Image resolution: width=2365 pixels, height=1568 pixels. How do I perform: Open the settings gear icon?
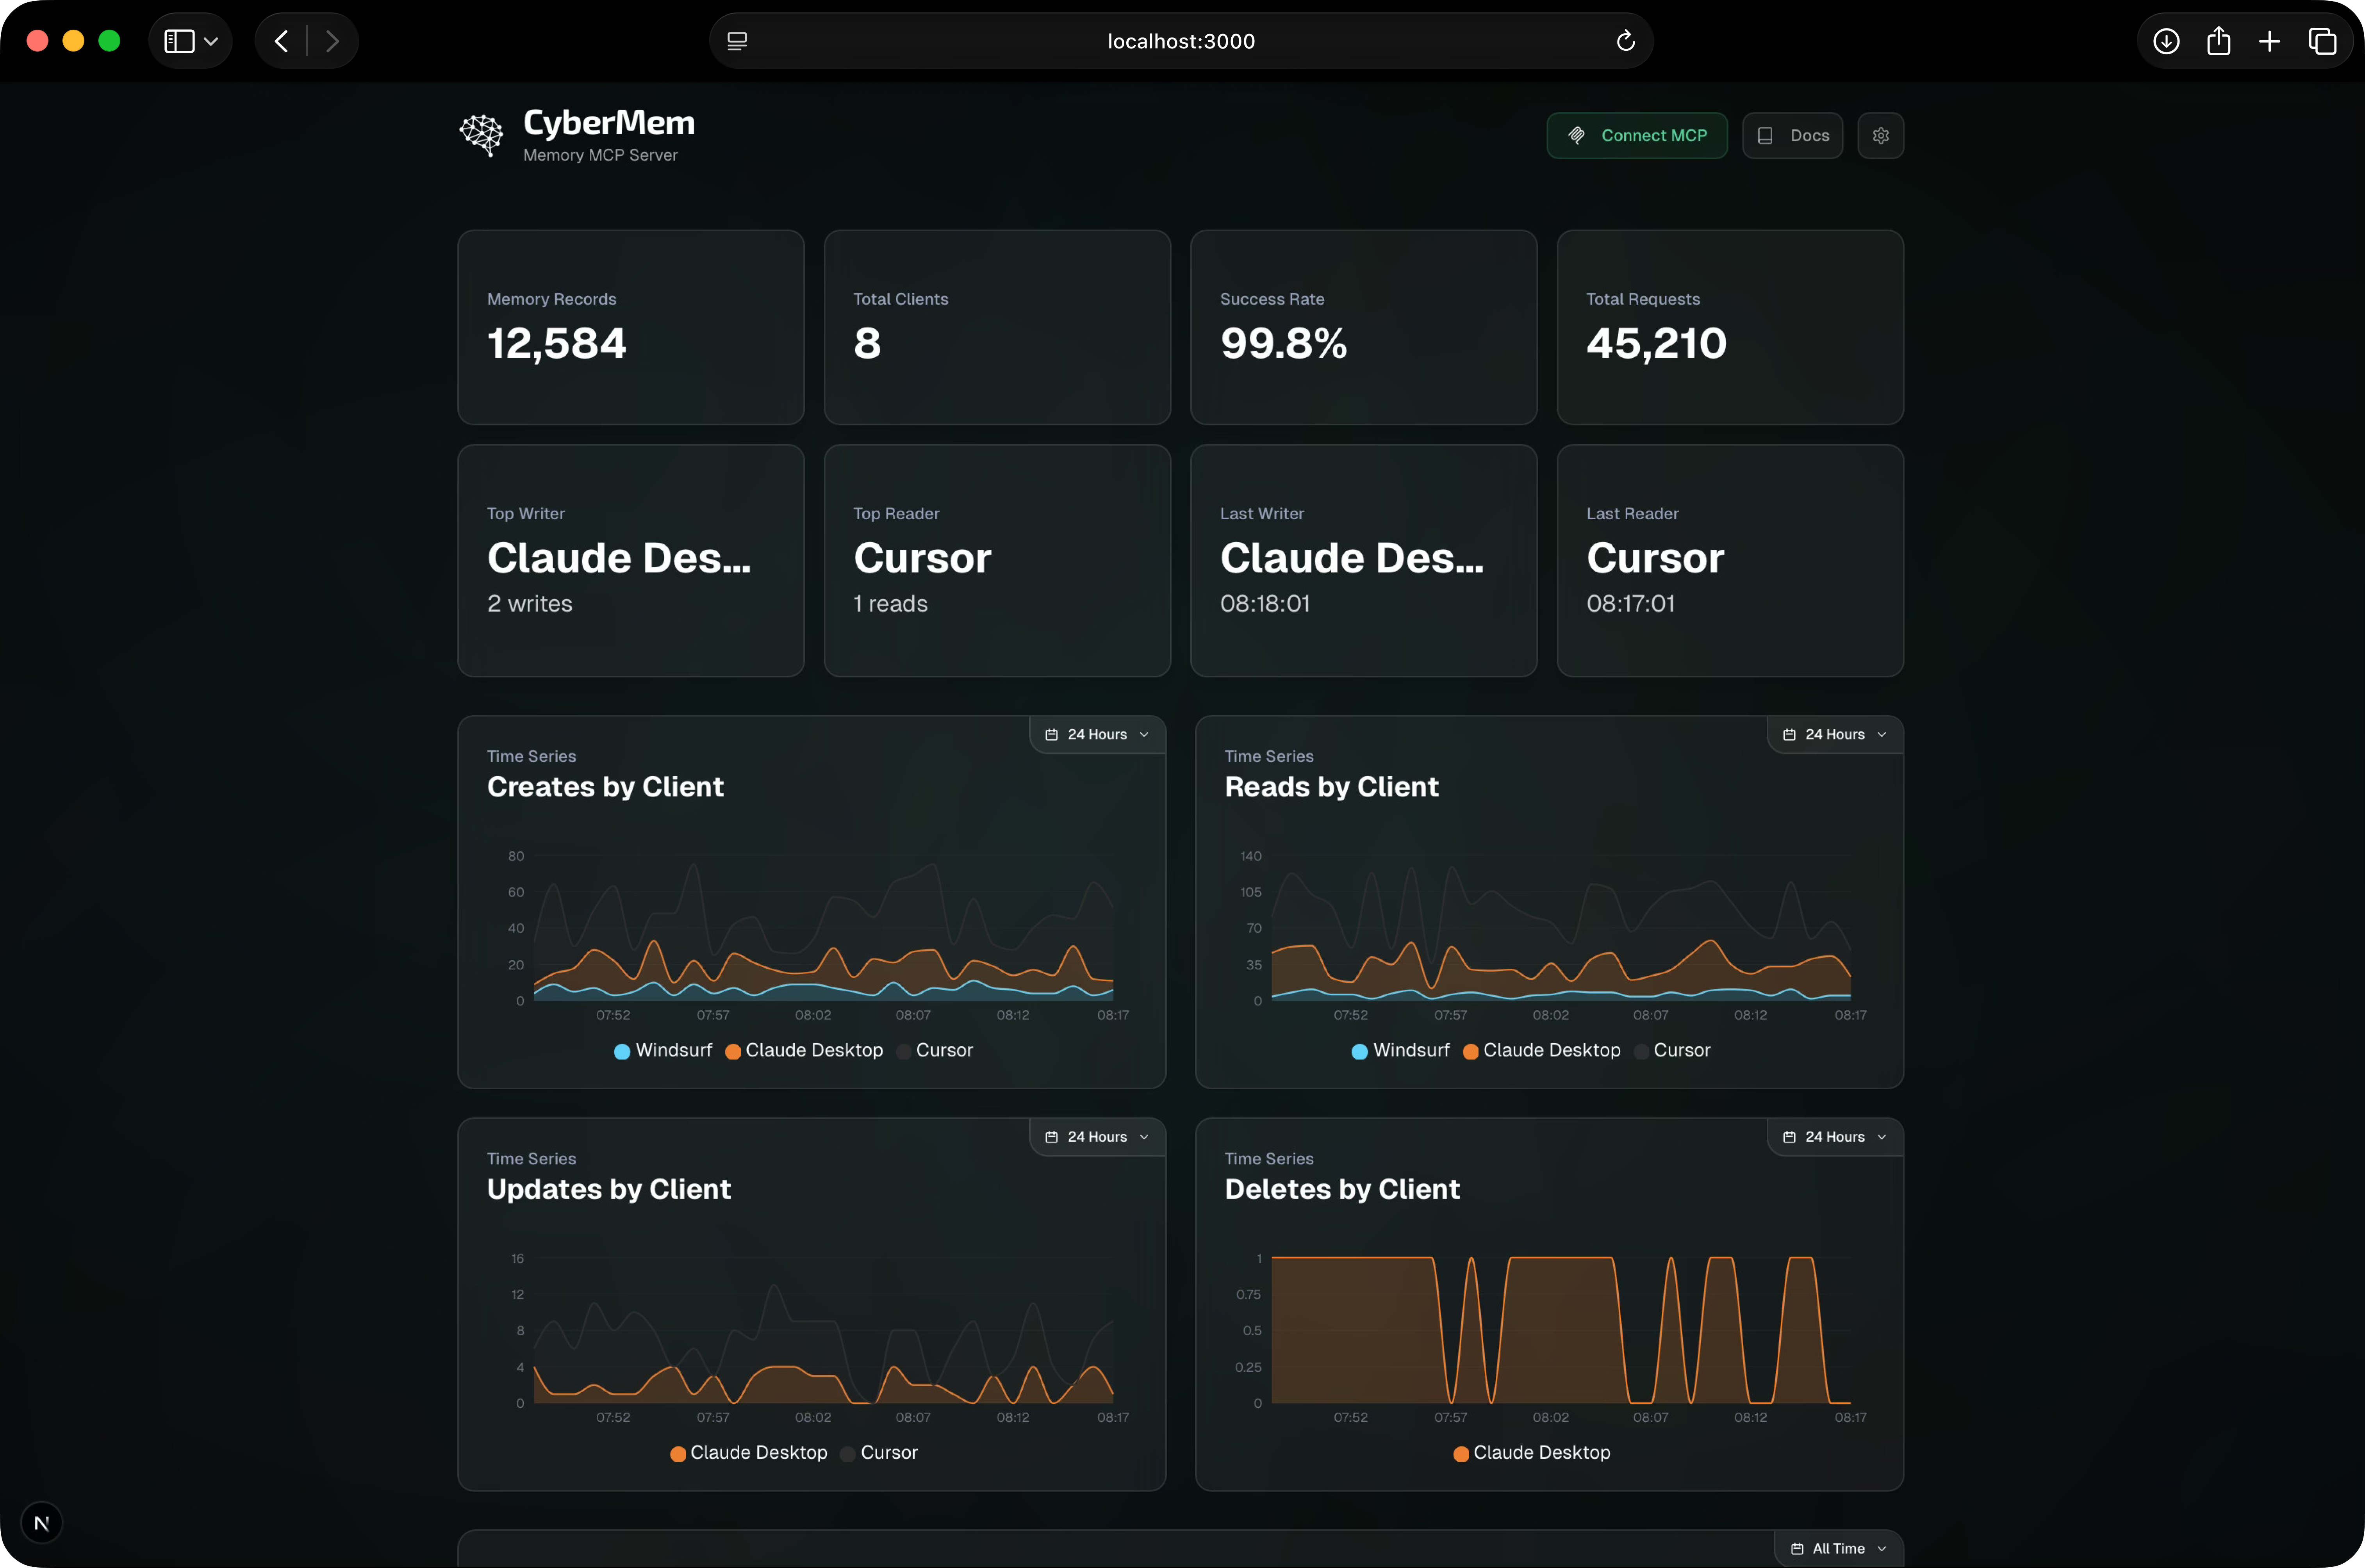(x=1881, y=135)
